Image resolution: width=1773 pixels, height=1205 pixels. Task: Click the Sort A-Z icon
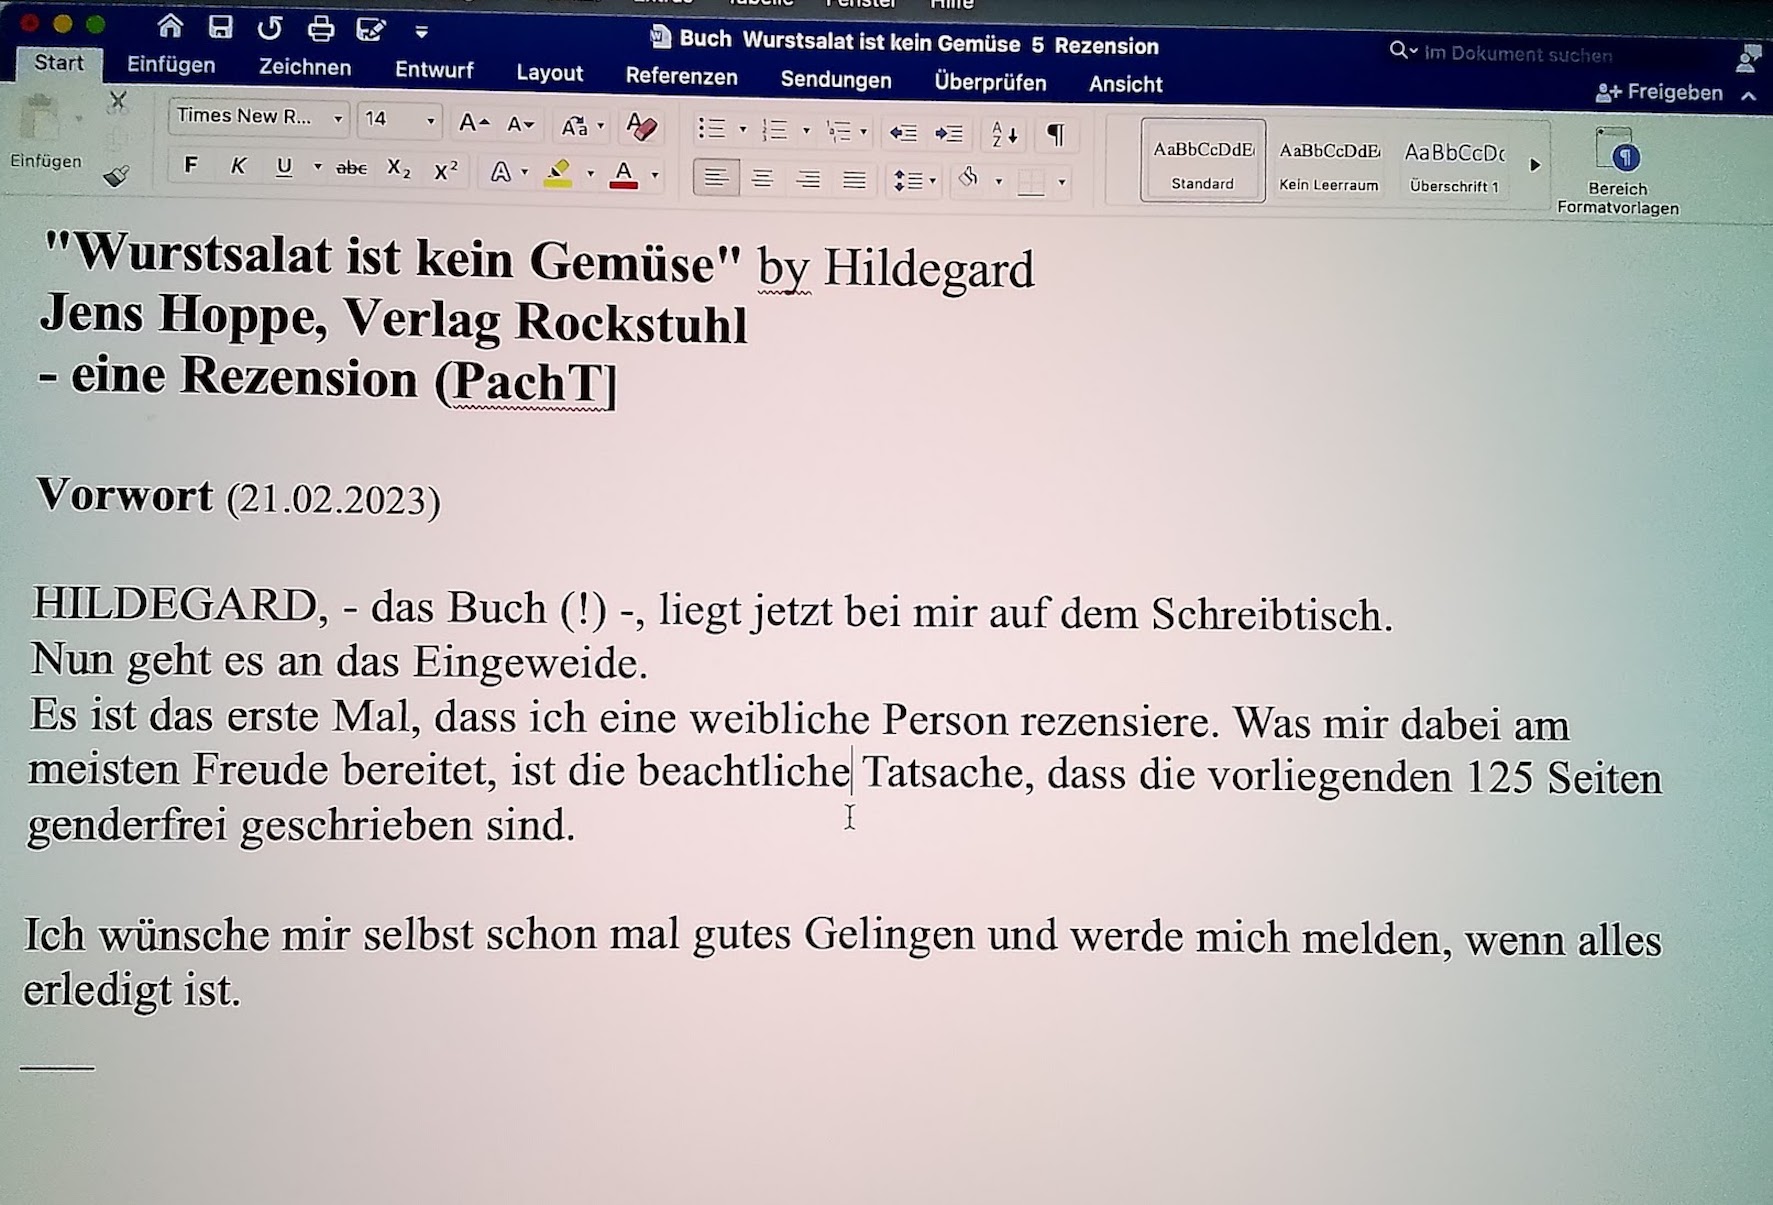pos(1004,133)
